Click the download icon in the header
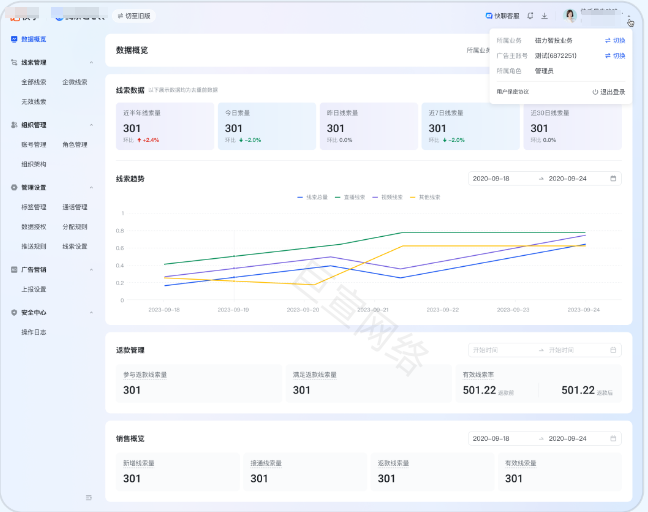Screen dimensions: 648x512 tap(545, 16)
